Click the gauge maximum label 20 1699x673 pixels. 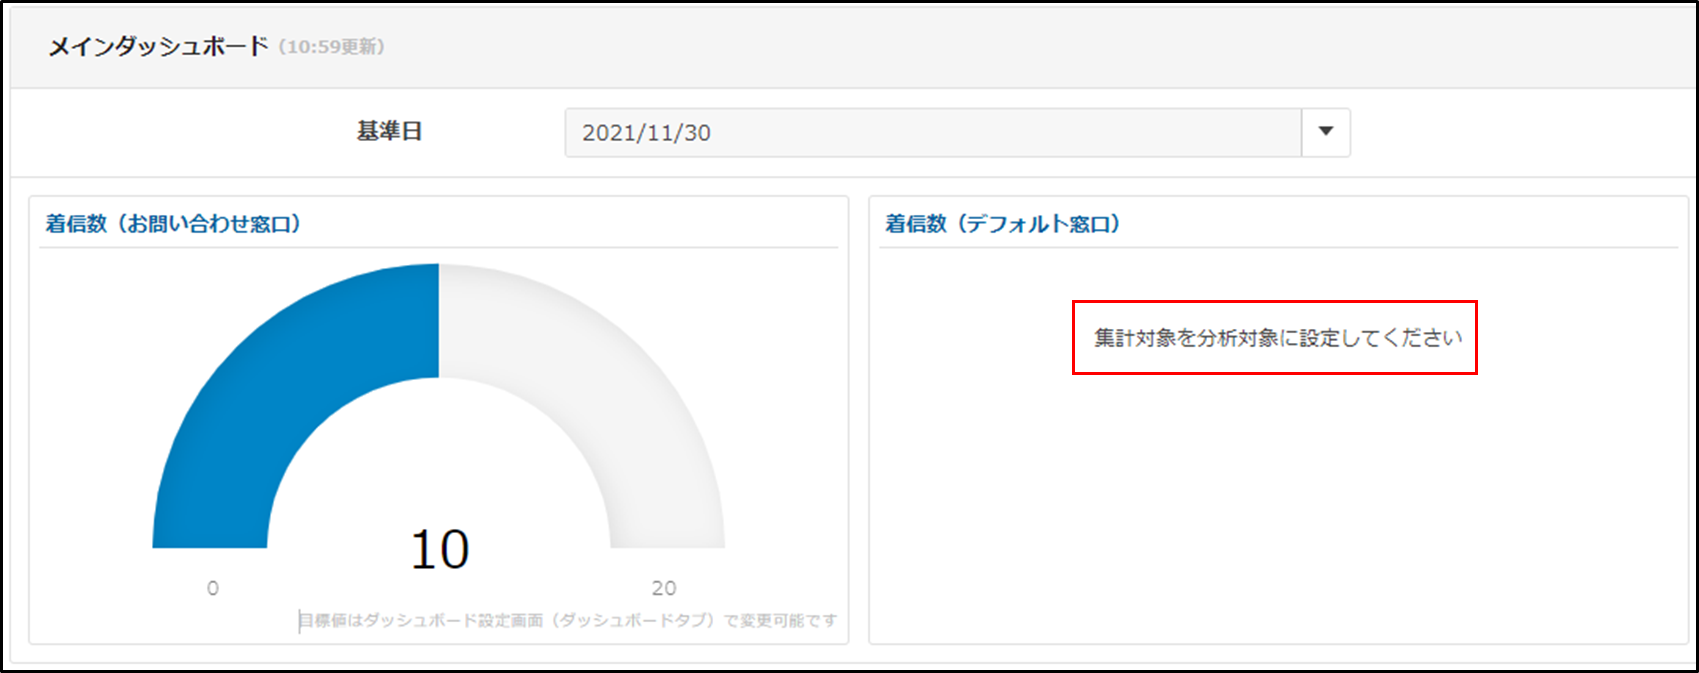664,588
